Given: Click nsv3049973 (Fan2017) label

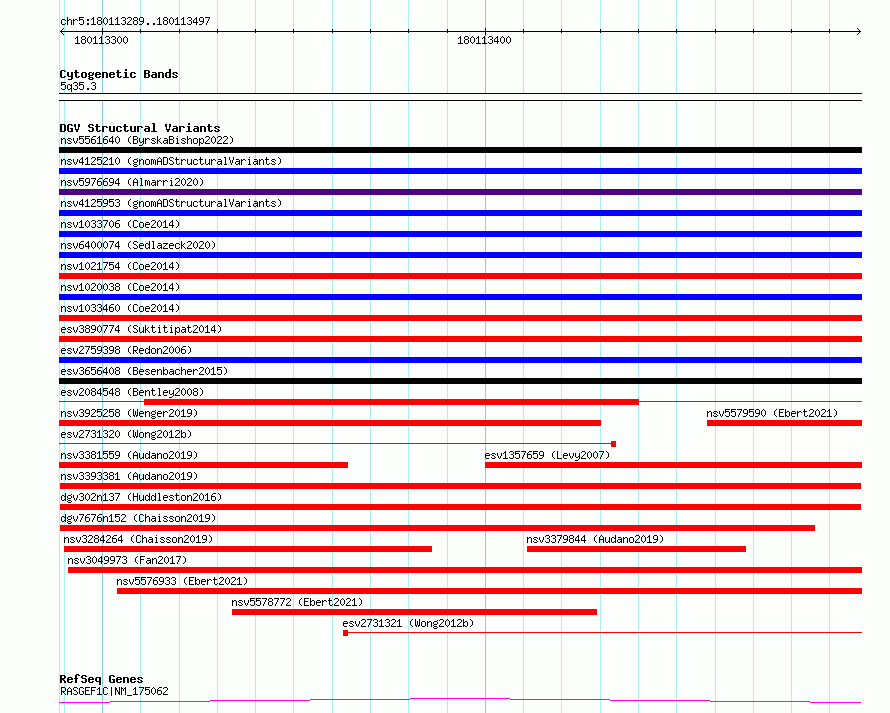Looking at the screenshot, I should pos(127,560).
